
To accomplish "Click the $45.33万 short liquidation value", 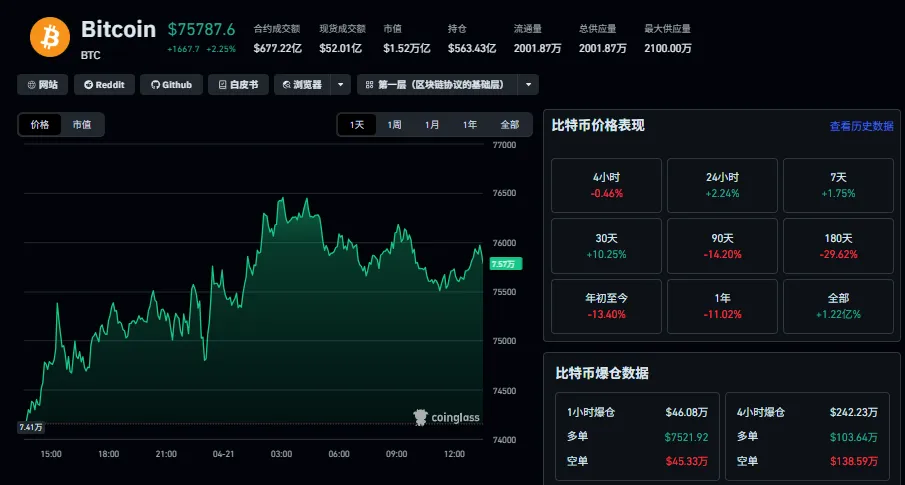I will coord(688,461).
